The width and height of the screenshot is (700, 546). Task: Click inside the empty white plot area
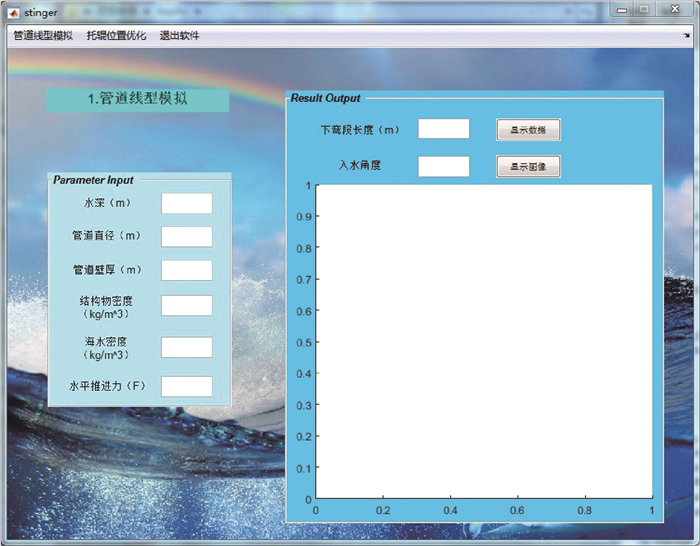[483, 341]
